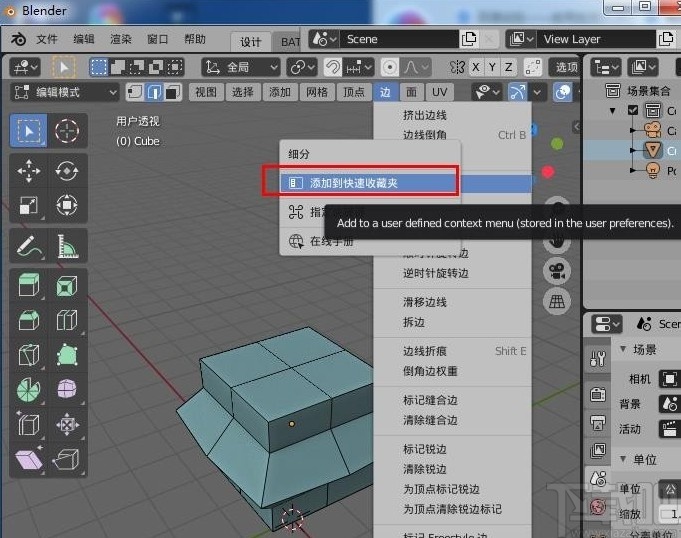Click 添加到快速收藏夹 in the context menu
Image resolution: width=681 pixels, height=538 pixels.
[368, 183]
